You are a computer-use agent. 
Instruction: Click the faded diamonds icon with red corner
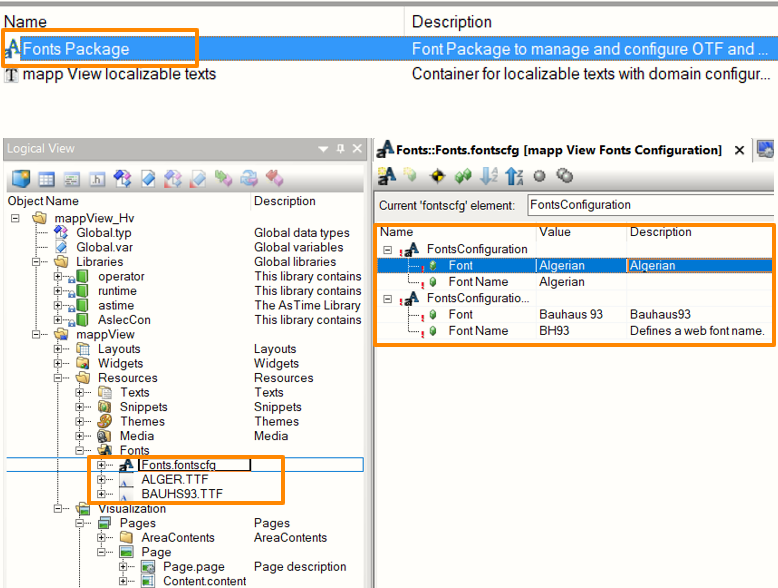tap(173, 179)
